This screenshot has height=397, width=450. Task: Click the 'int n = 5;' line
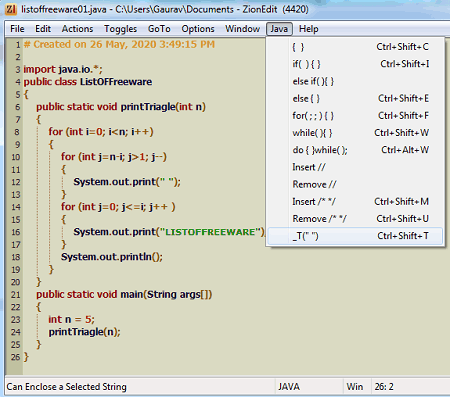click(71, 319)
